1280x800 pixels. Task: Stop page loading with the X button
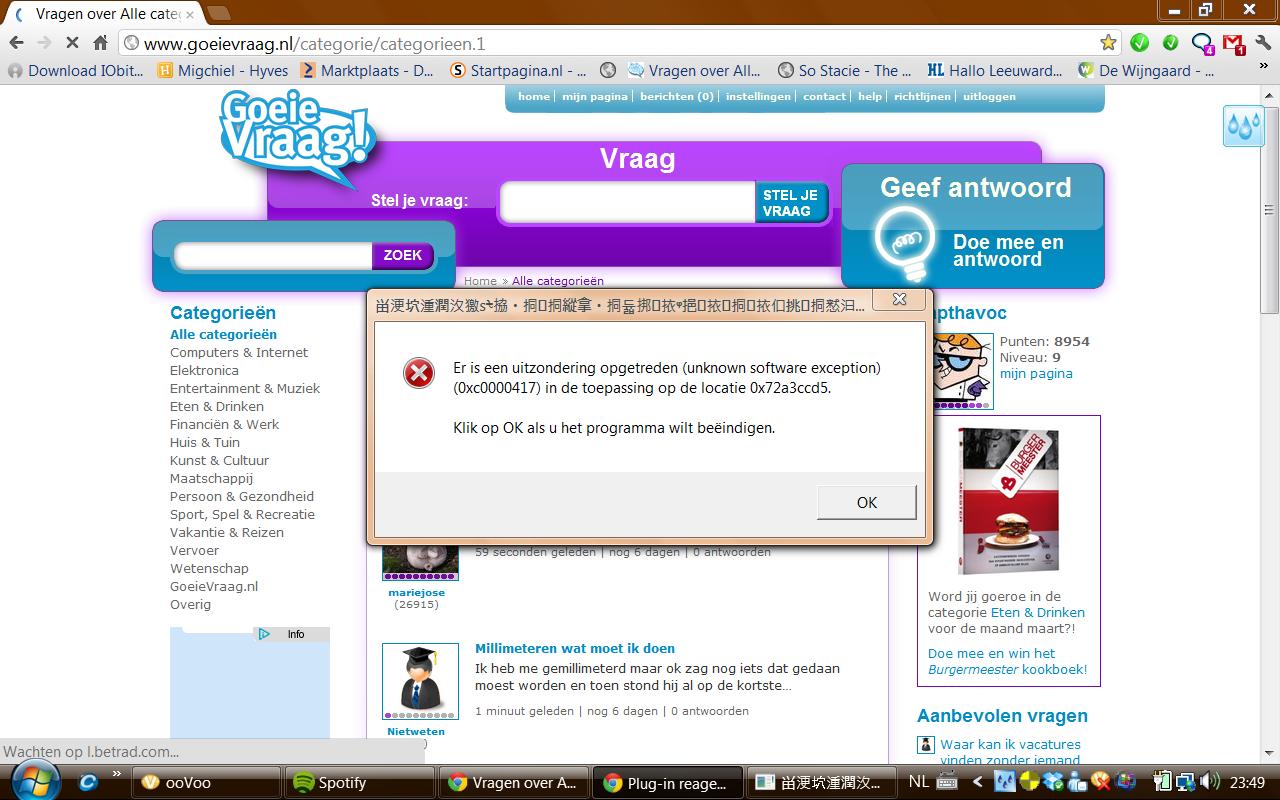point(72,43)
